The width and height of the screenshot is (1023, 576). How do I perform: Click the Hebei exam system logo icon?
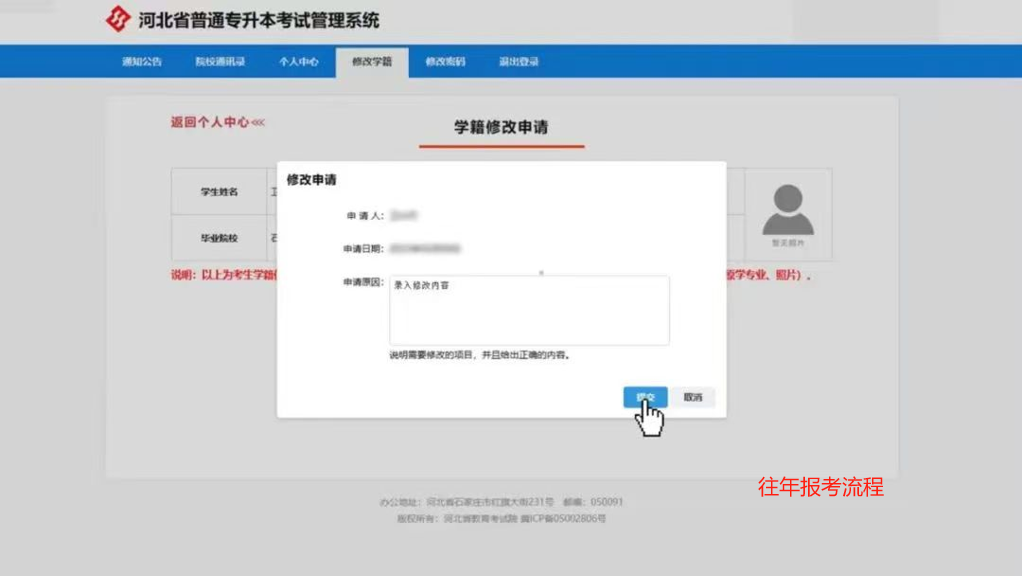117,17
